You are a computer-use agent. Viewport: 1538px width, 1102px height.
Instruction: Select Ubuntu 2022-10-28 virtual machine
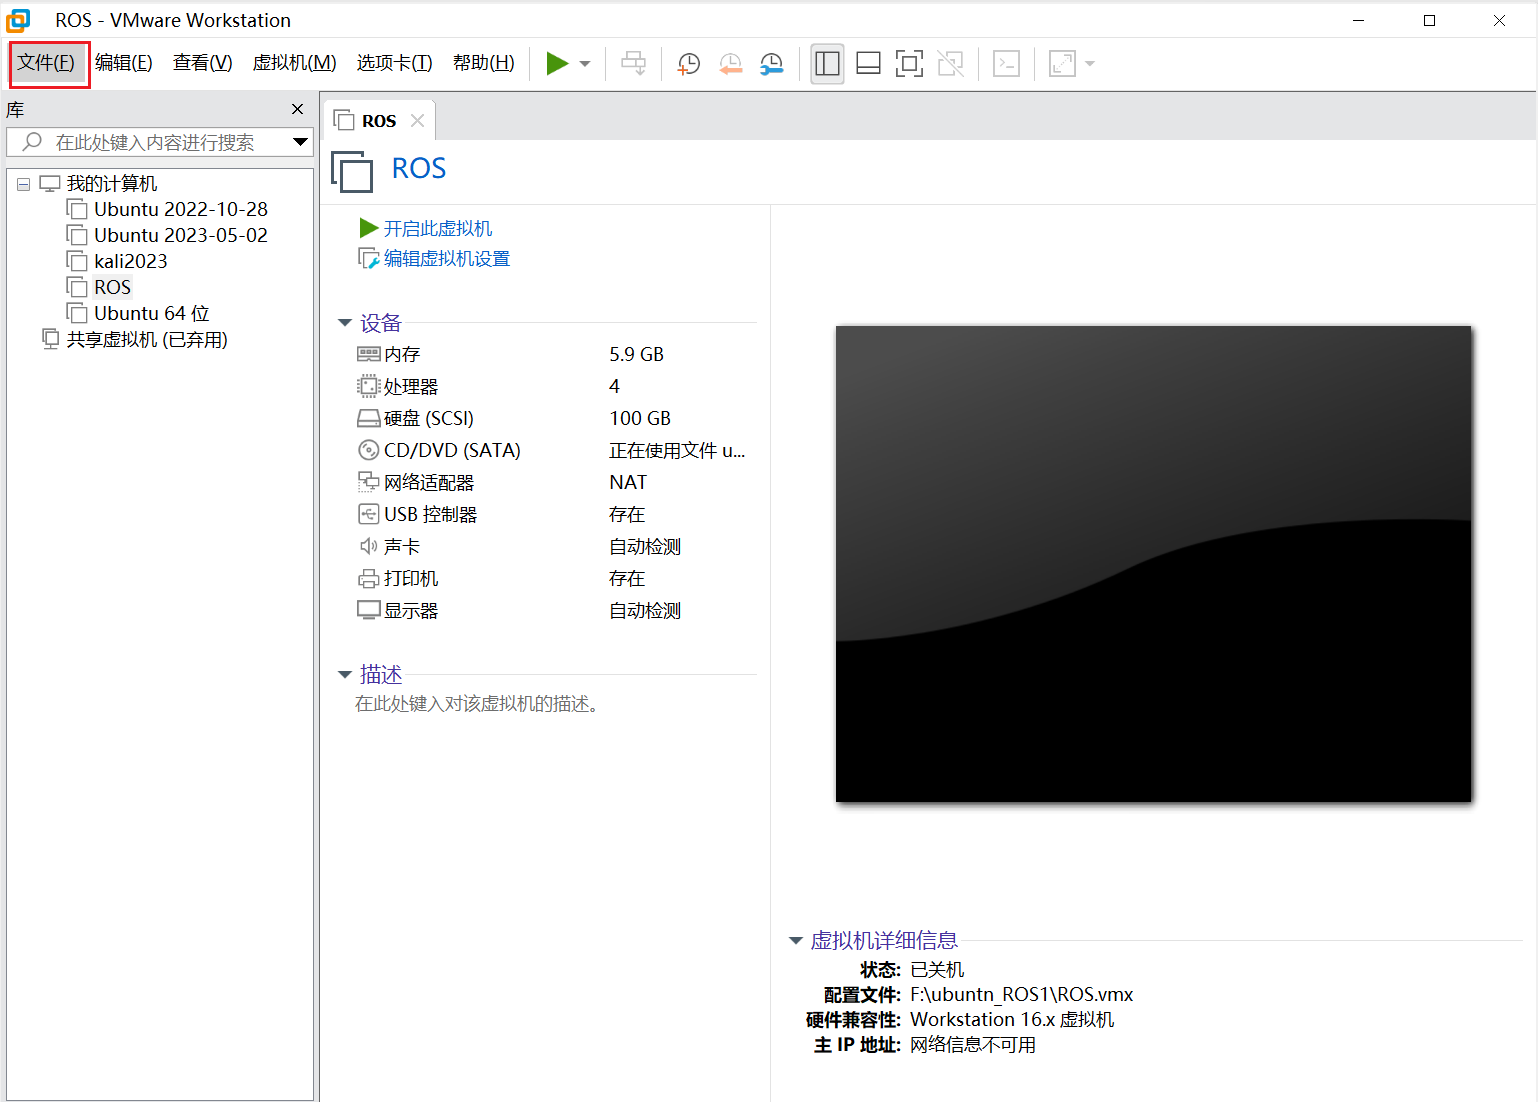click(181, 209)
